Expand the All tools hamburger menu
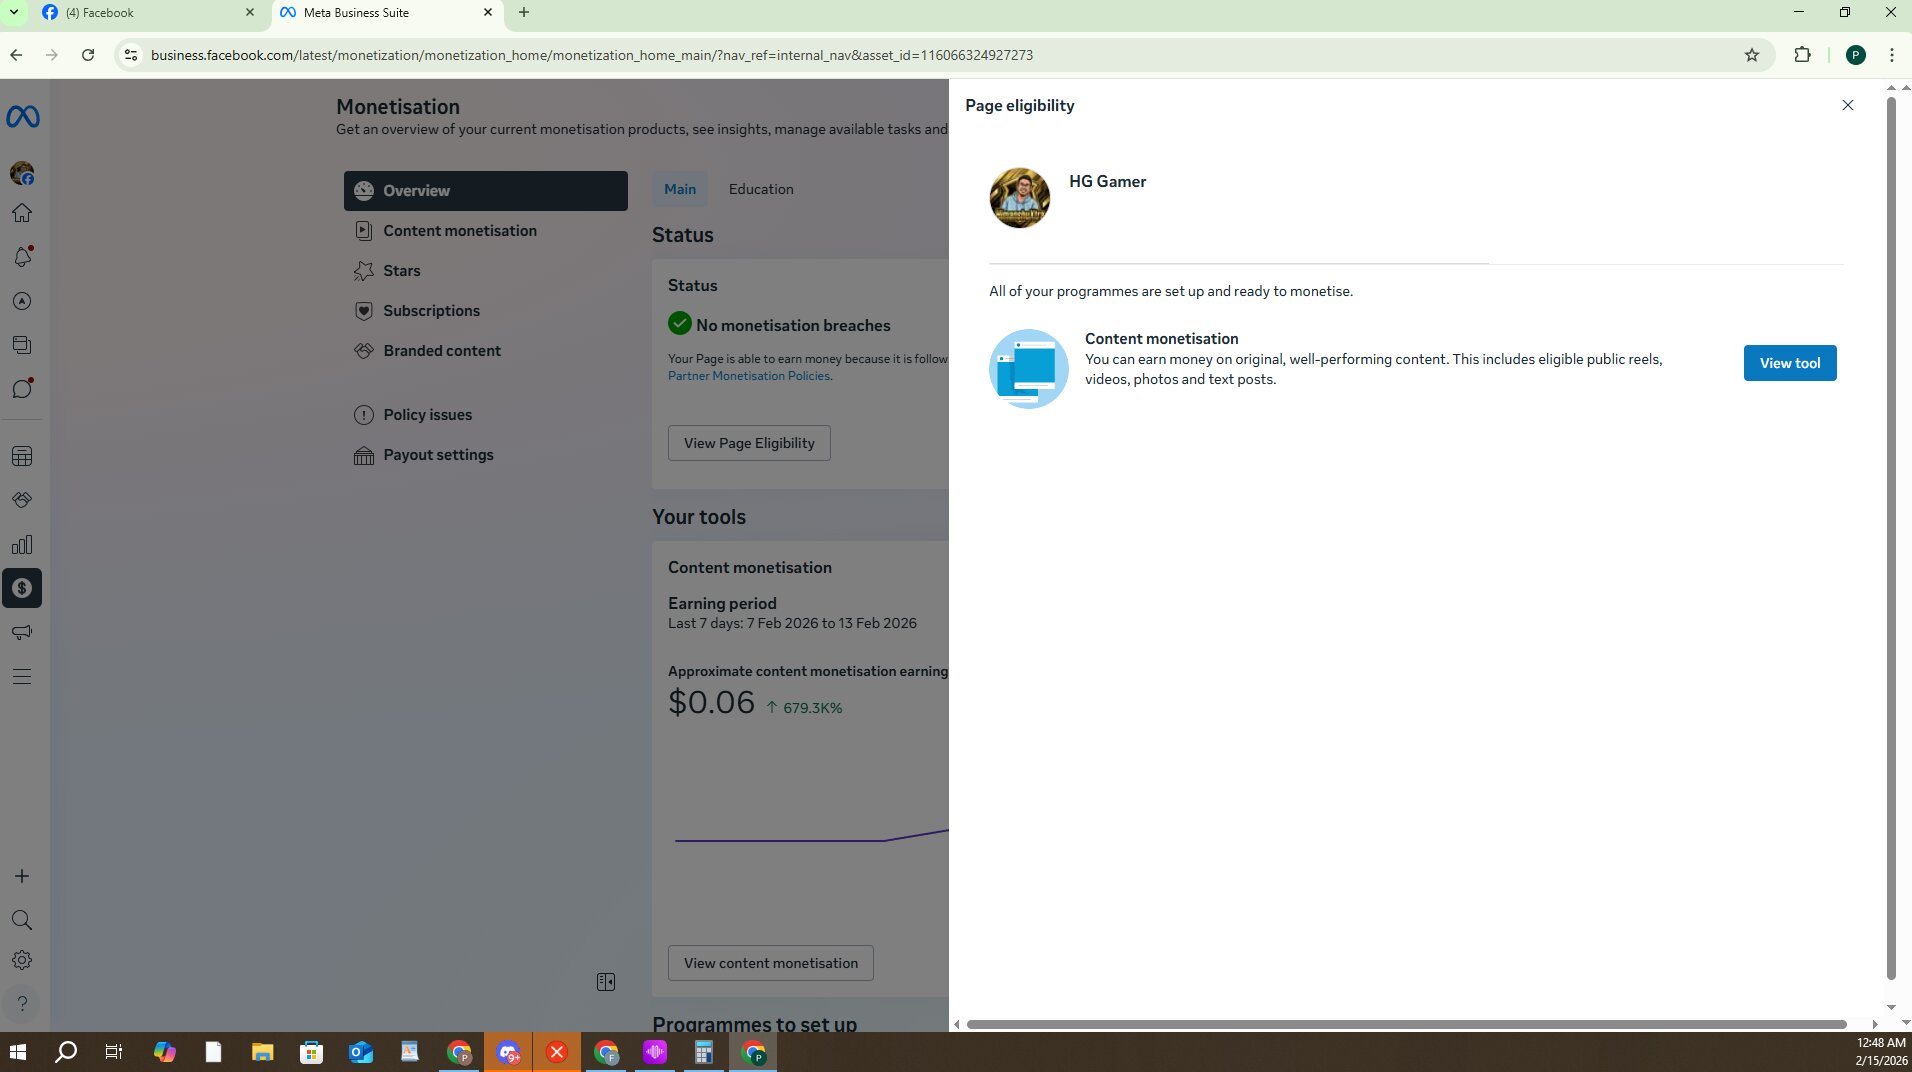1912x1072 pixels. tap(22, 677)
